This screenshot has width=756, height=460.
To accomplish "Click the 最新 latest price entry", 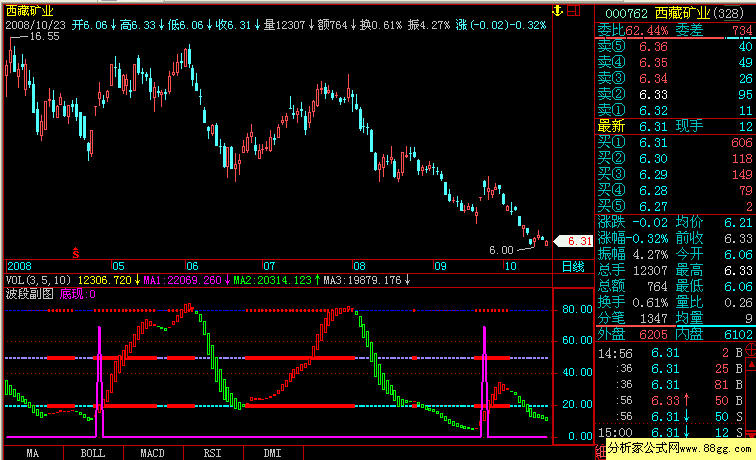I will 633,127.
